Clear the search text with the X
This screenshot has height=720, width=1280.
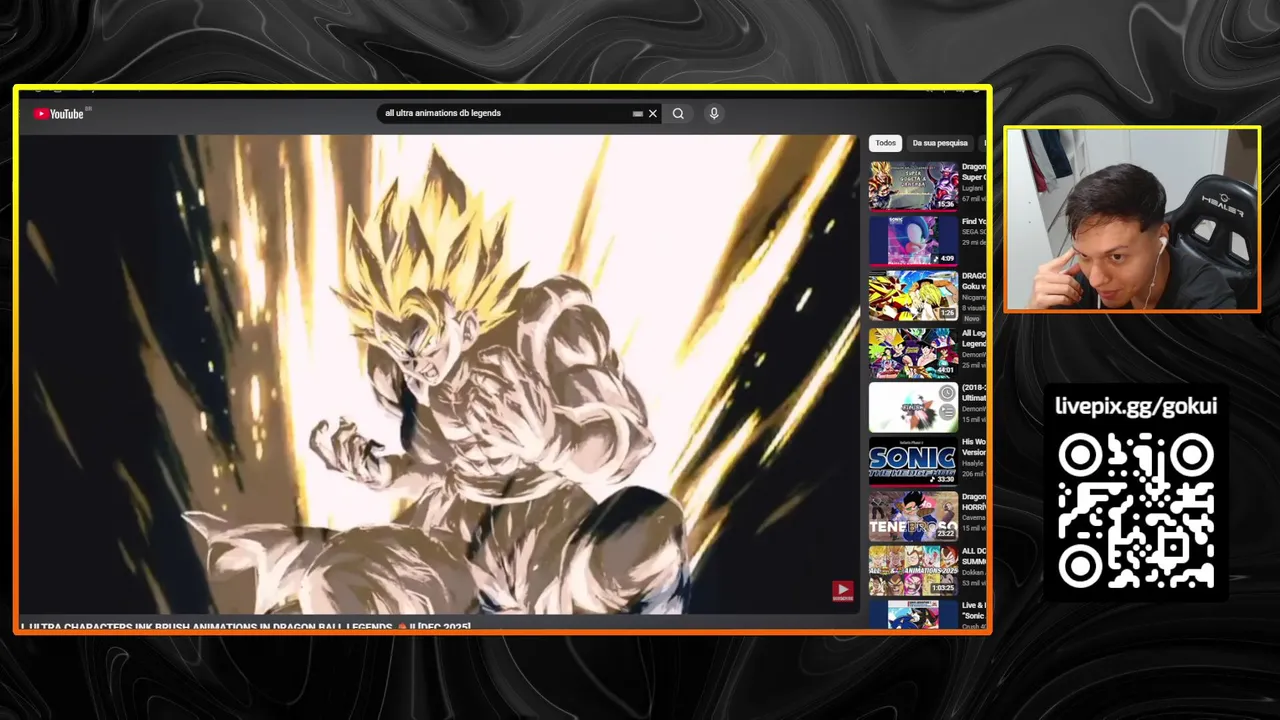point(653,113)
